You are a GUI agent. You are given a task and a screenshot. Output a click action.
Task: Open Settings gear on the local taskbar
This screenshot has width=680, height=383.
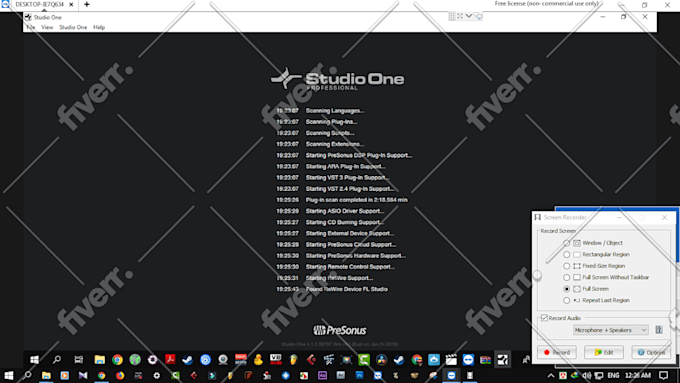click(157, 375)
